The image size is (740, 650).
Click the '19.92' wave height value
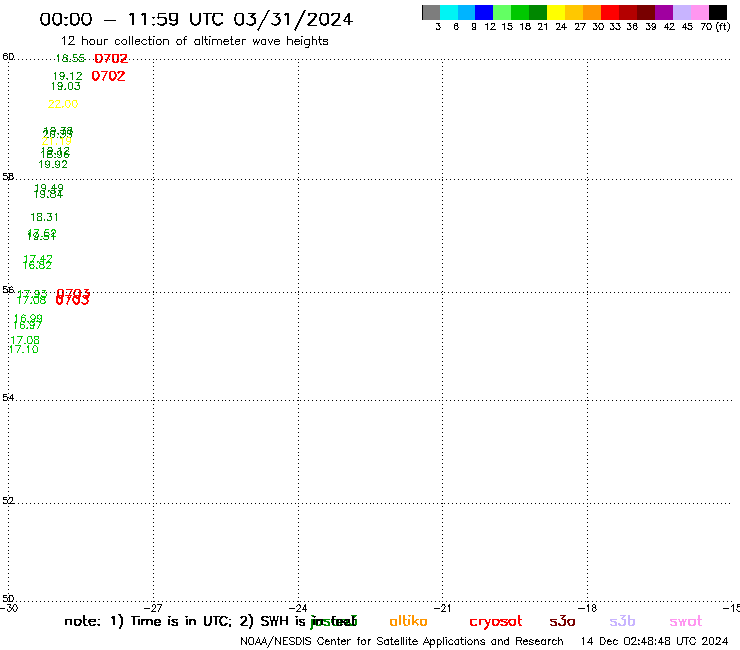point(53,164)
